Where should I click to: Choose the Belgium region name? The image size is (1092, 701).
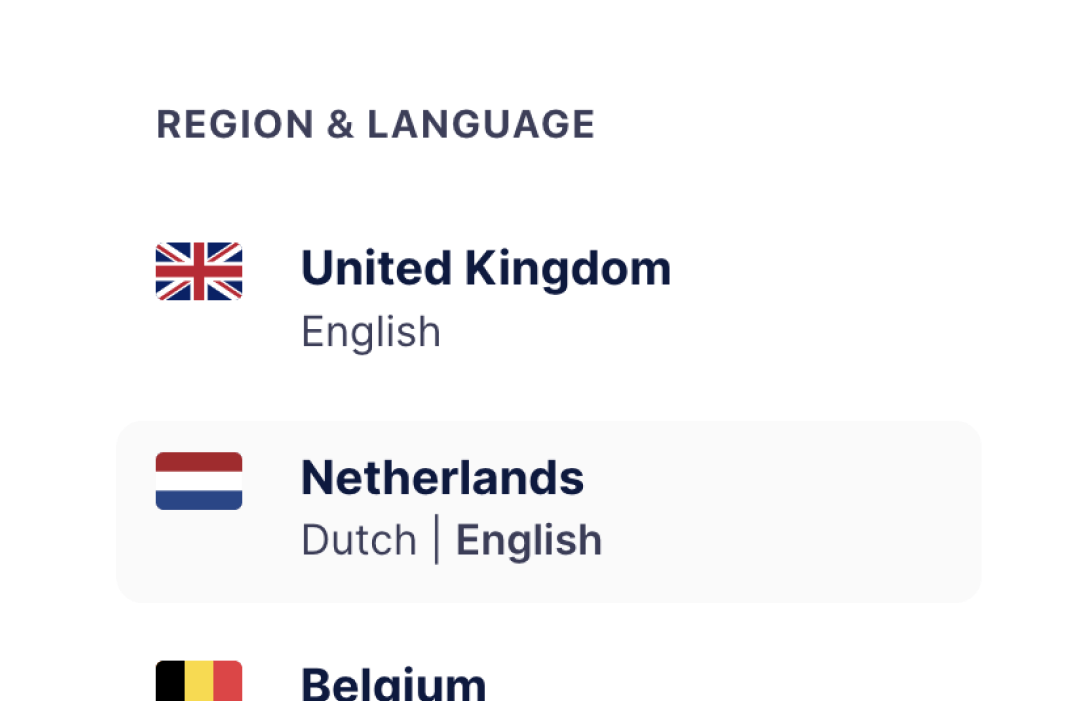click(x=393, y=685)
